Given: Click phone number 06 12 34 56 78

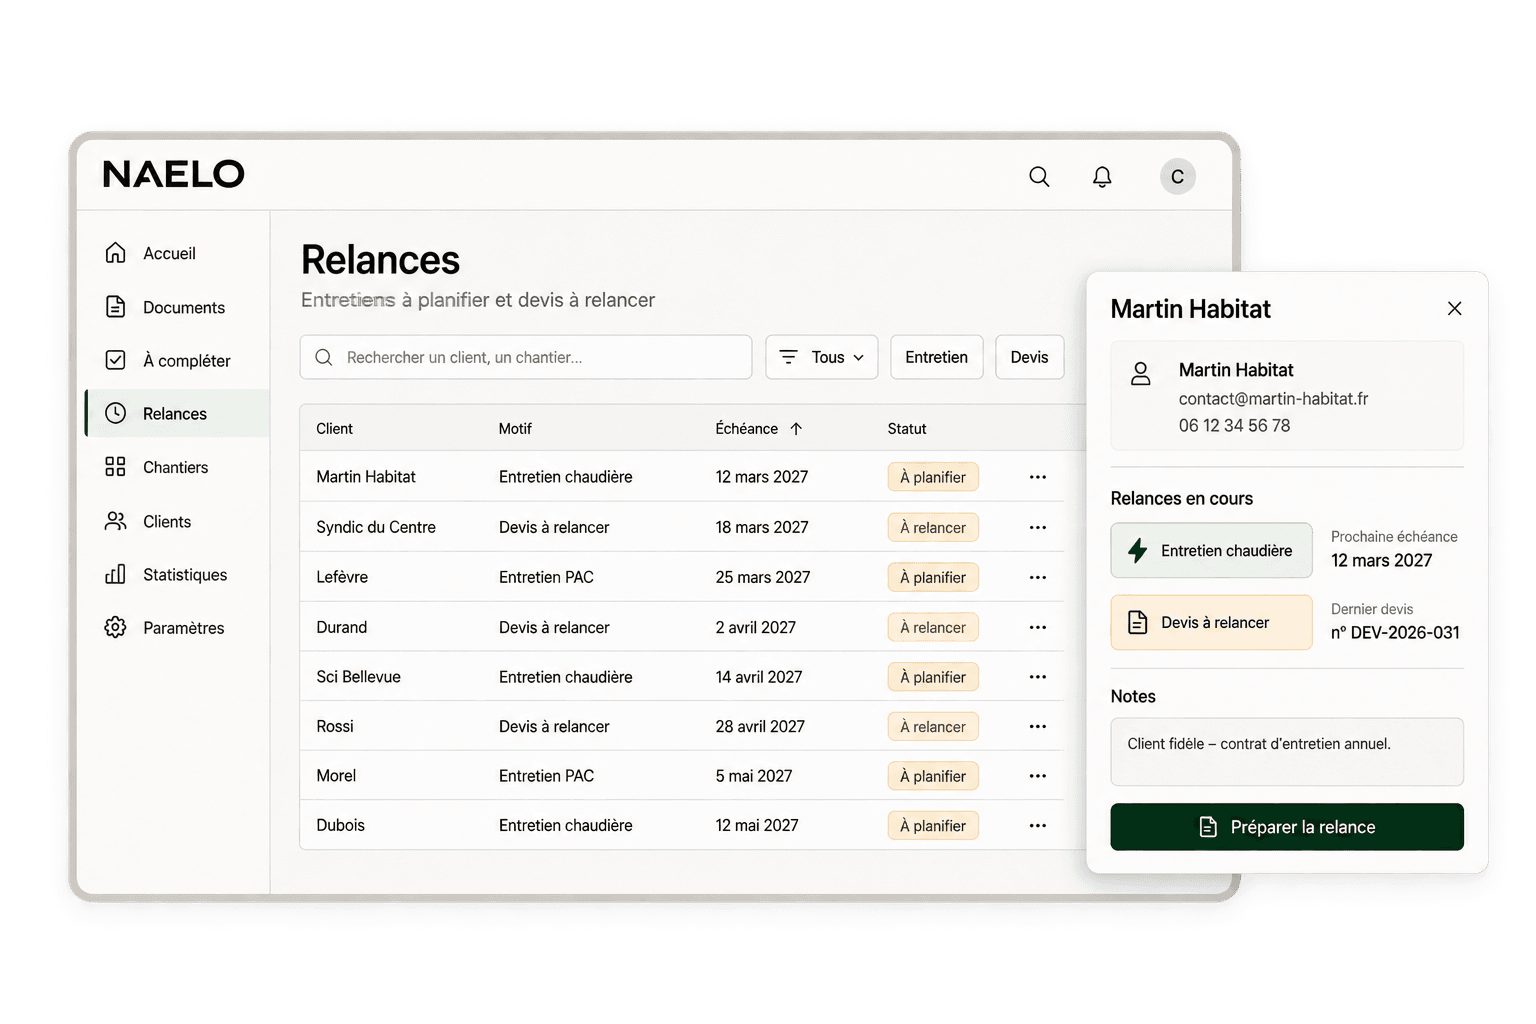Looking at the screenshot, I should coord(1234,426).
